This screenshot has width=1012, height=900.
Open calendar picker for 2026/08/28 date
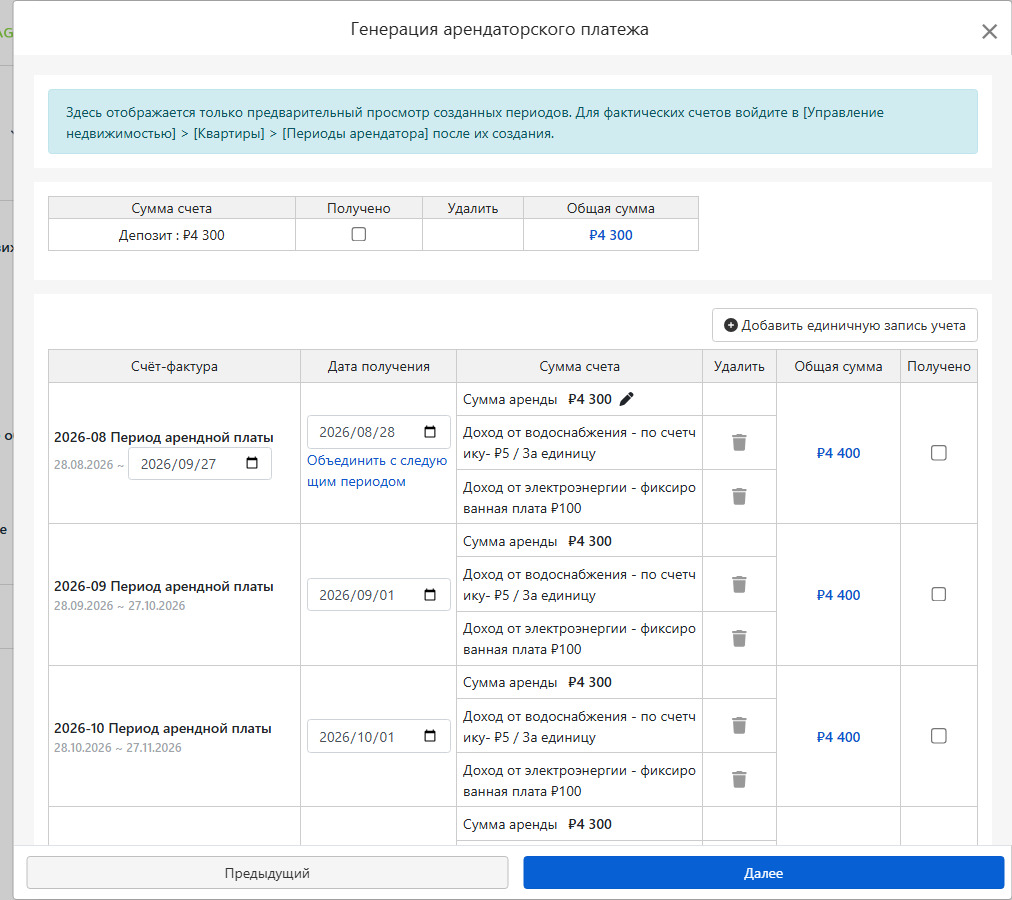tap(430, 432)
